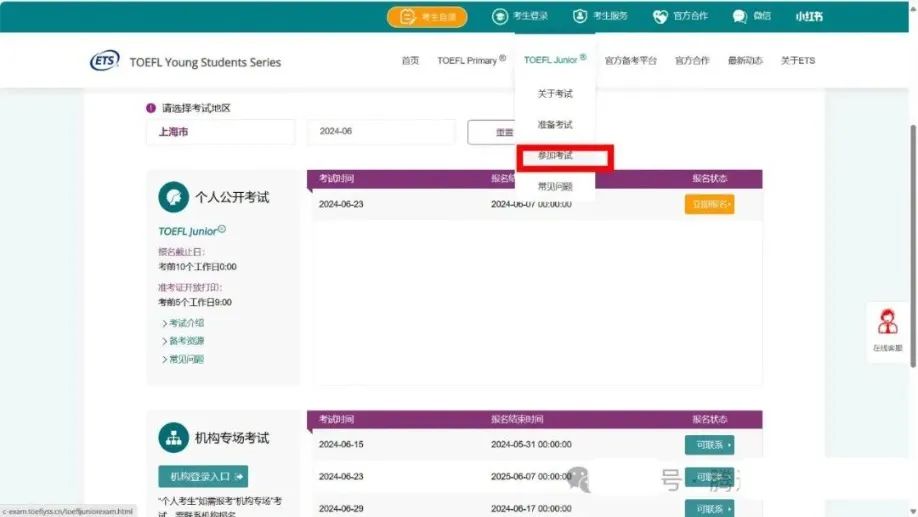Screen dimensions: 918x517
Task: Click the 2024-05-31 00:00:00 deadline cell
Action: 531,444
